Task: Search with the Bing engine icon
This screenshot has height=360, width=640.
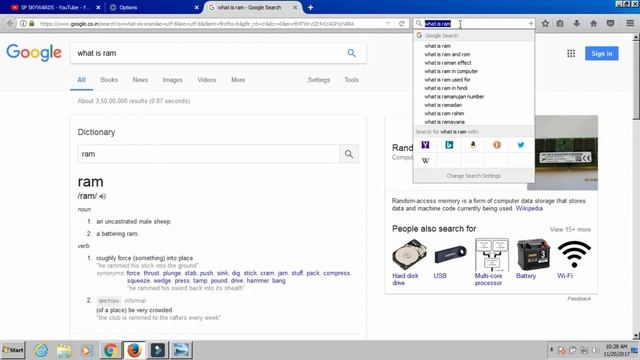Action: point(449,145)
